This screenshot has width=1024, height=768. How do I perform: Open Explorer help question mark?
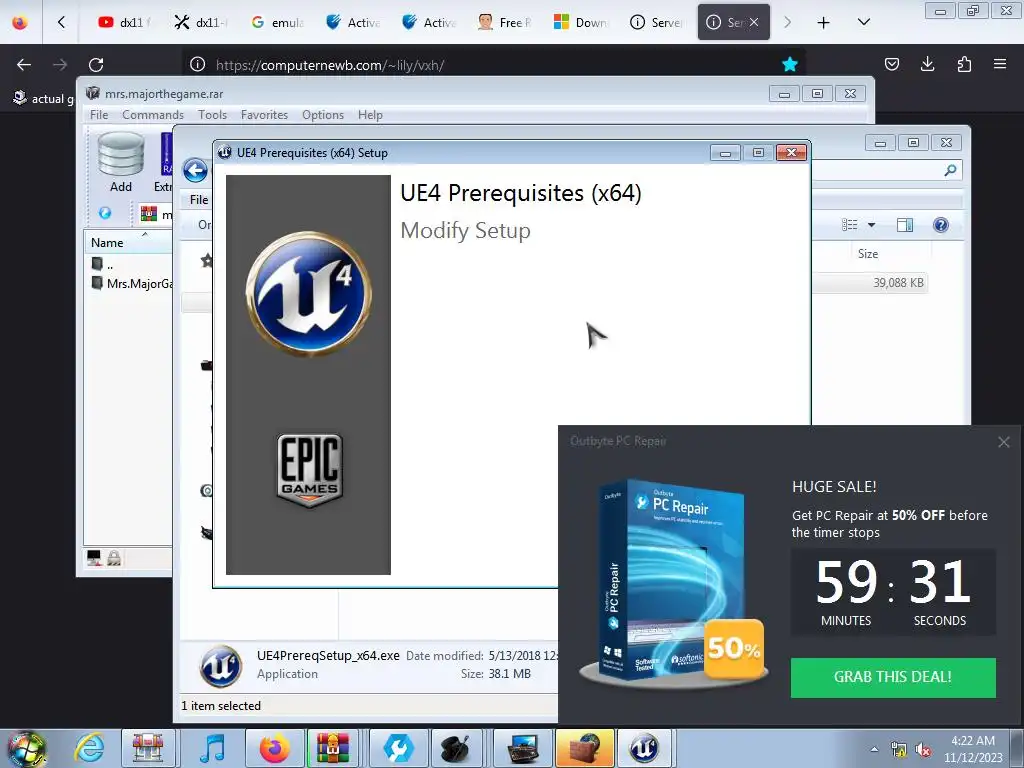[940, 225]
